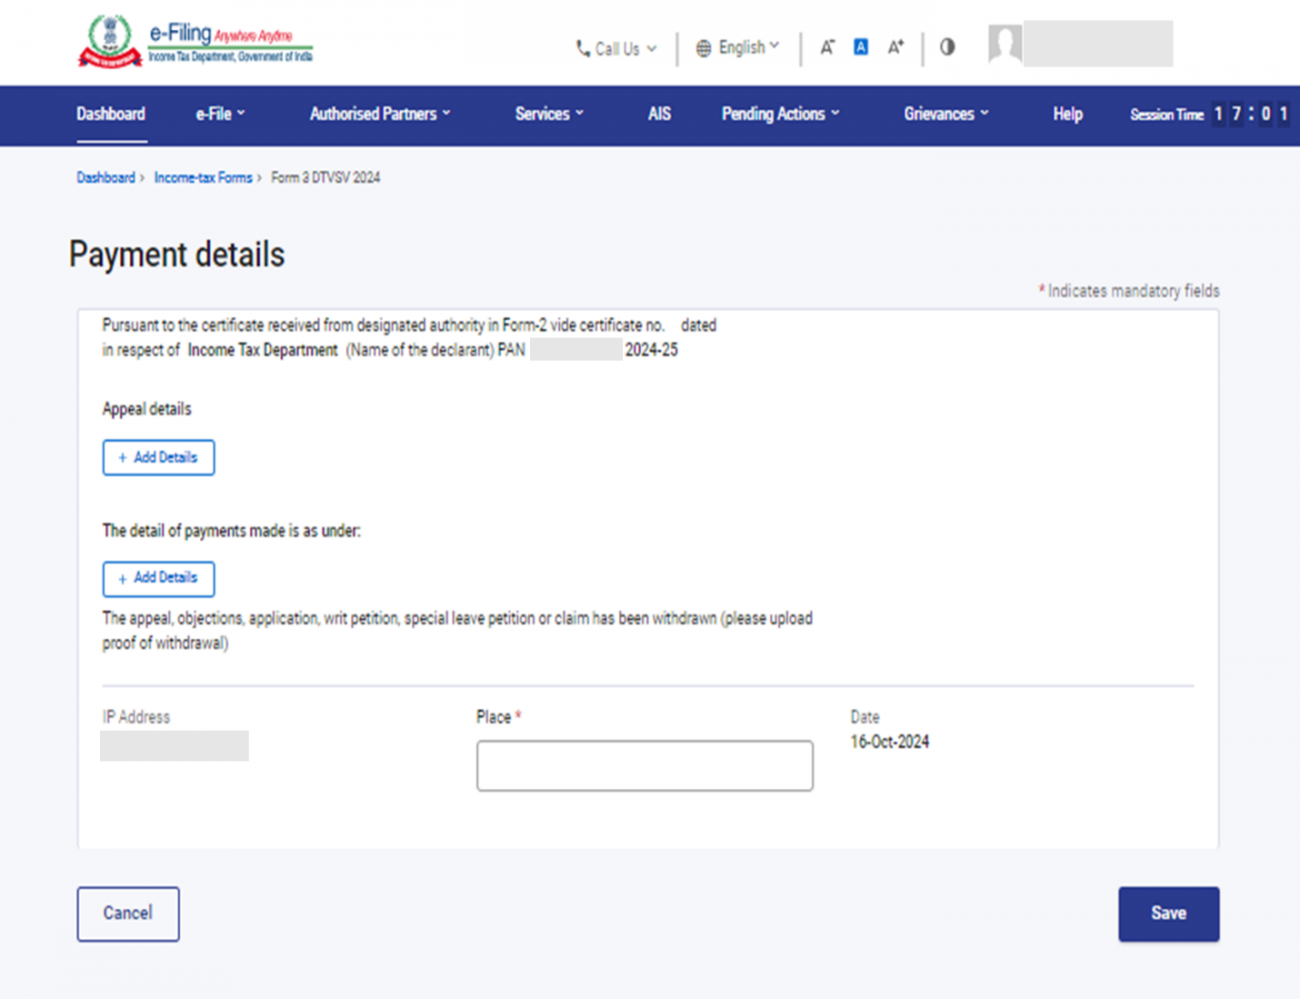Click the contrast theme icon

tap(946, 47)
